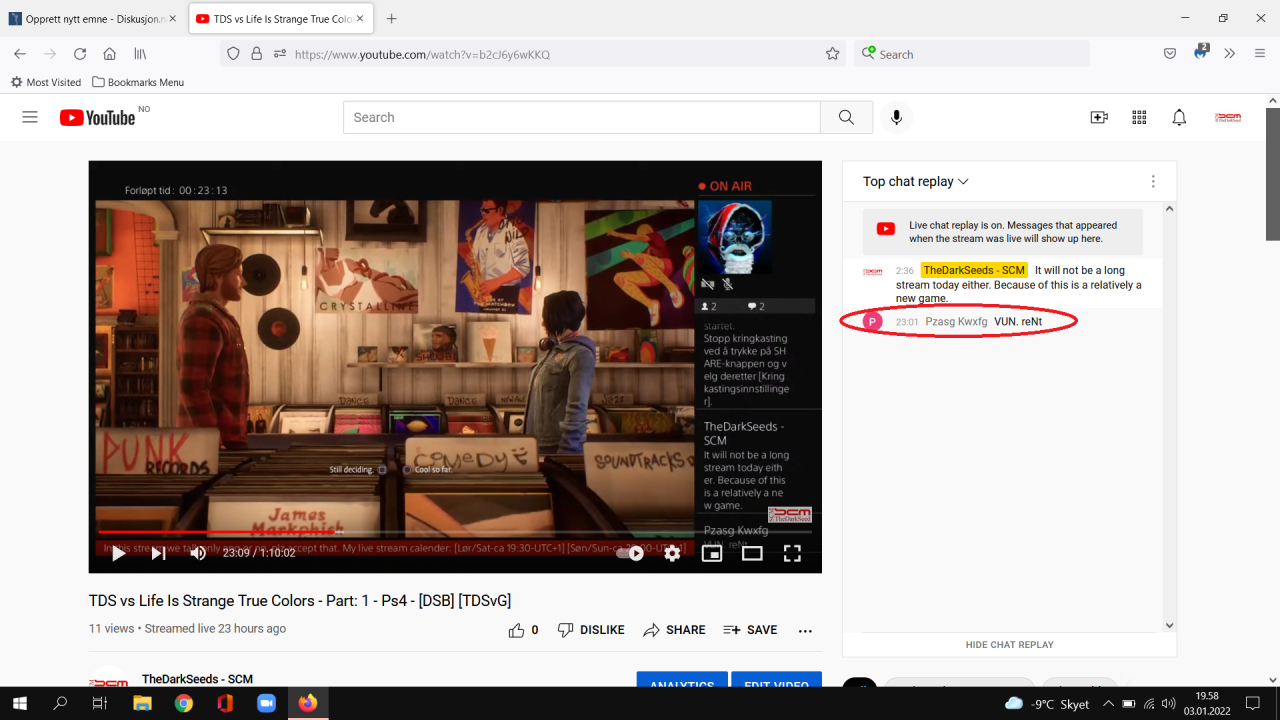Image resolution: width=1280 pixels, height=720 pixels.
Task: Open video player settings gear
Action: pyautogui.click(x=672, y=553)
